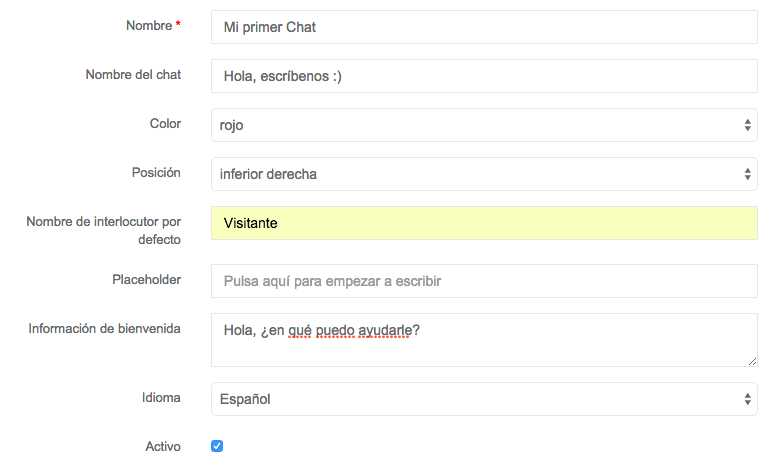Click the Nombre del chat label
The width and height of the screenshot is (777, 464).
133,74
